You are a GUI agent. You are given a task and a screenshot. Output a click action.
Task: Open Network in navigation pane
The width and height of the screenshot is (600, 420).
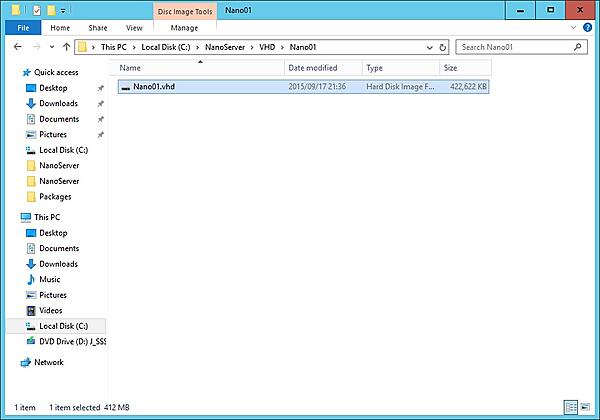pos(49,362)
